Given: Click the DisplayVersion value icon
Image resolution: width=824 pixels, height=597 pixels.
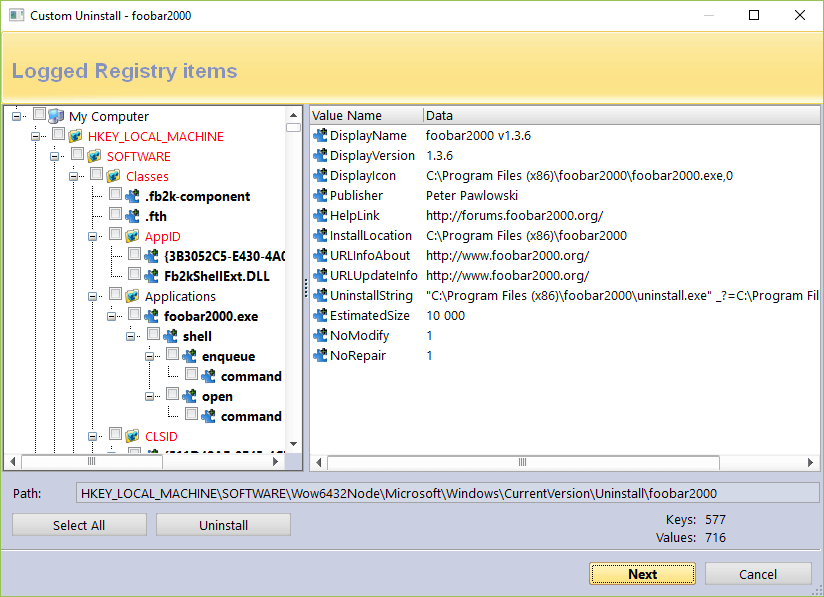Looking at the screenshot, I should (320, 156).
